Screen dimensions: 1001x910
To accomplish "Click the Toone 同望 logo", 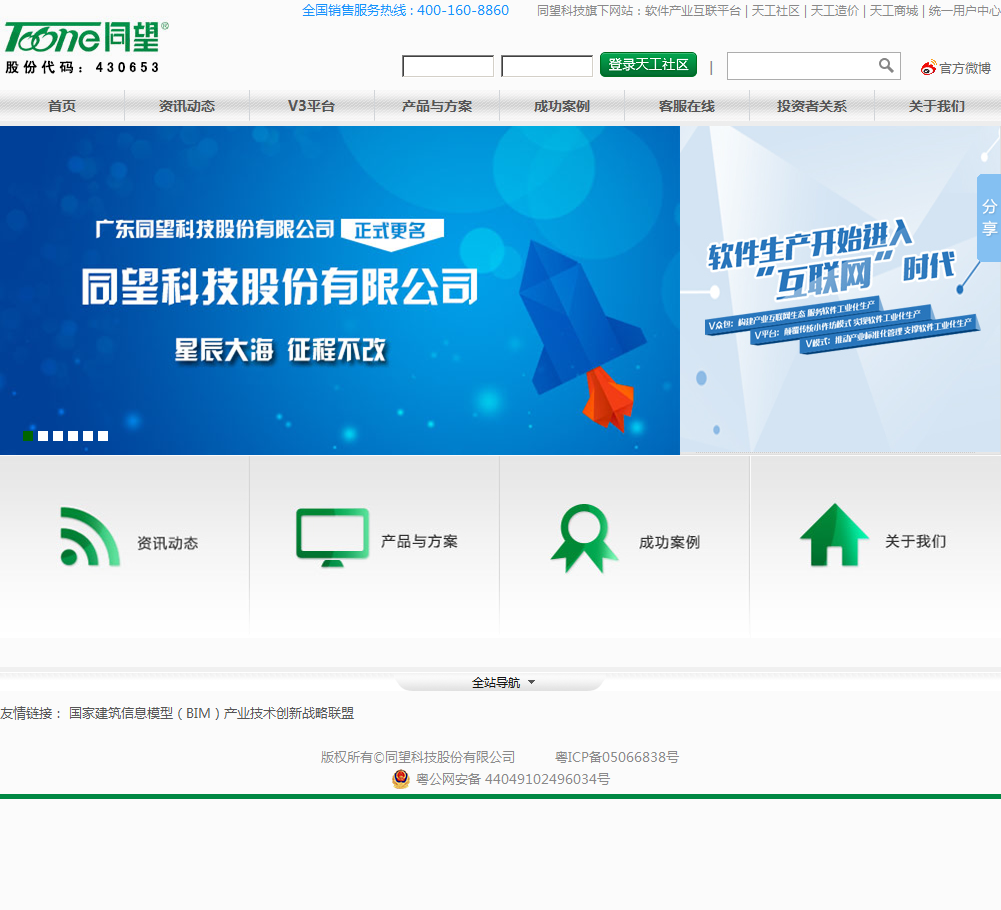I will pos(86,37).
